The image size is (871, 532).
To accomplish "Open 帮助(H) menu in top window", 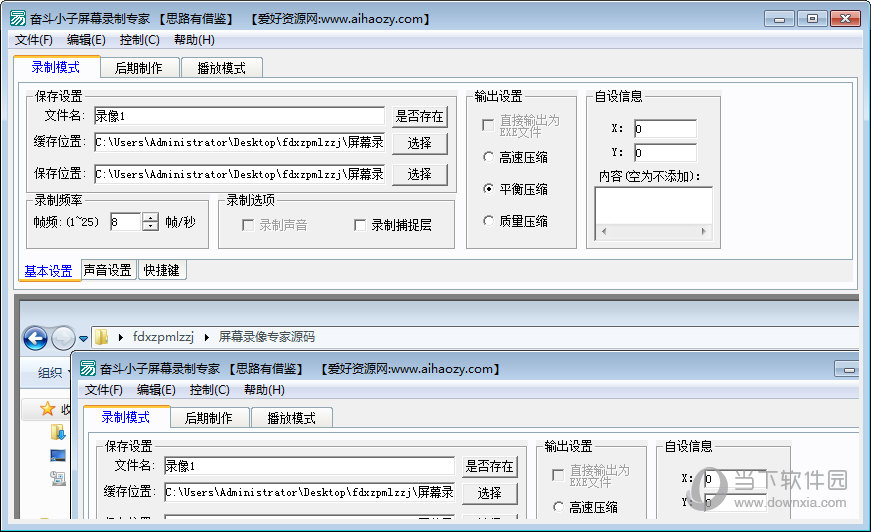I will point(194,40).
